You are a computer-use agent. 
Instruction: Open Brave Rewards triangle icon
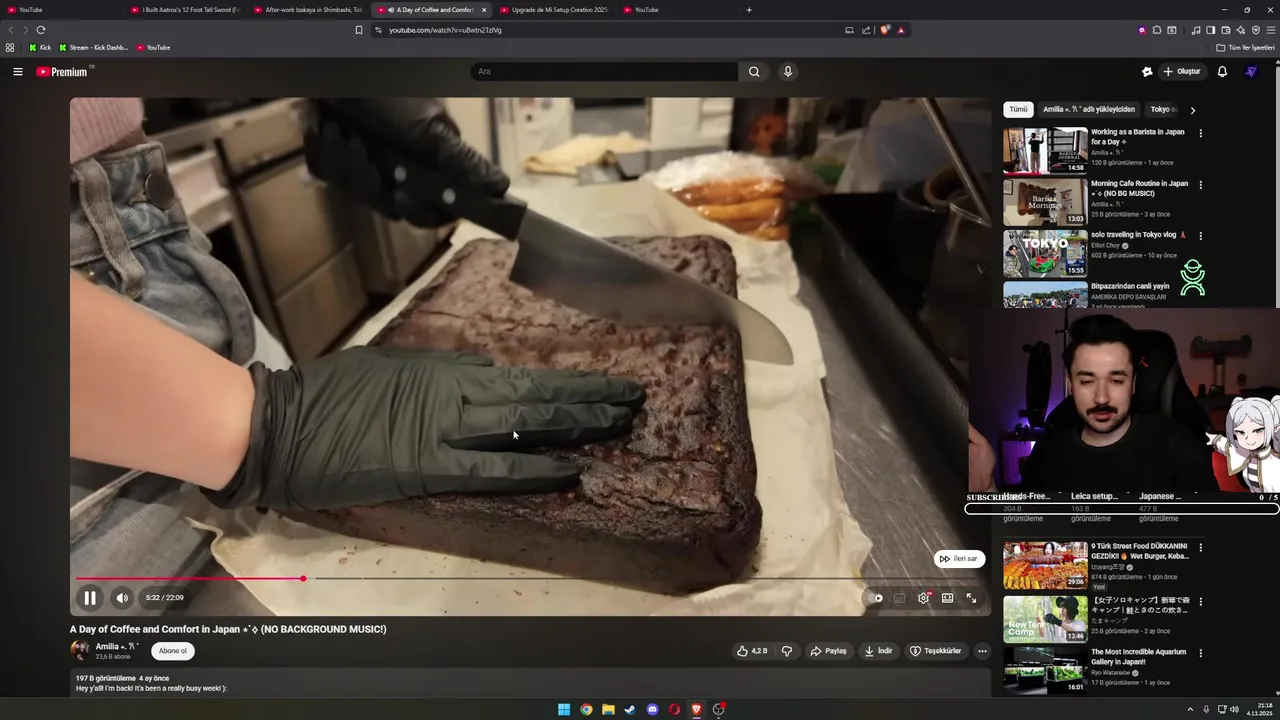[x=901, y=30]
